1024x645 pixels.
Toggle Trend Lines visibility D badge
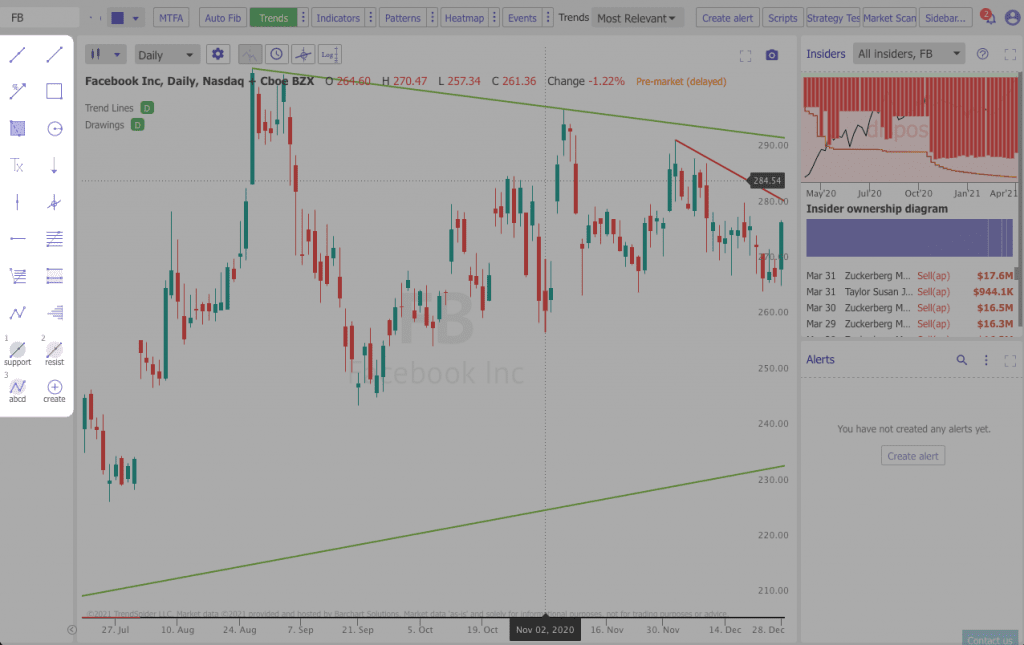(148, 108)
